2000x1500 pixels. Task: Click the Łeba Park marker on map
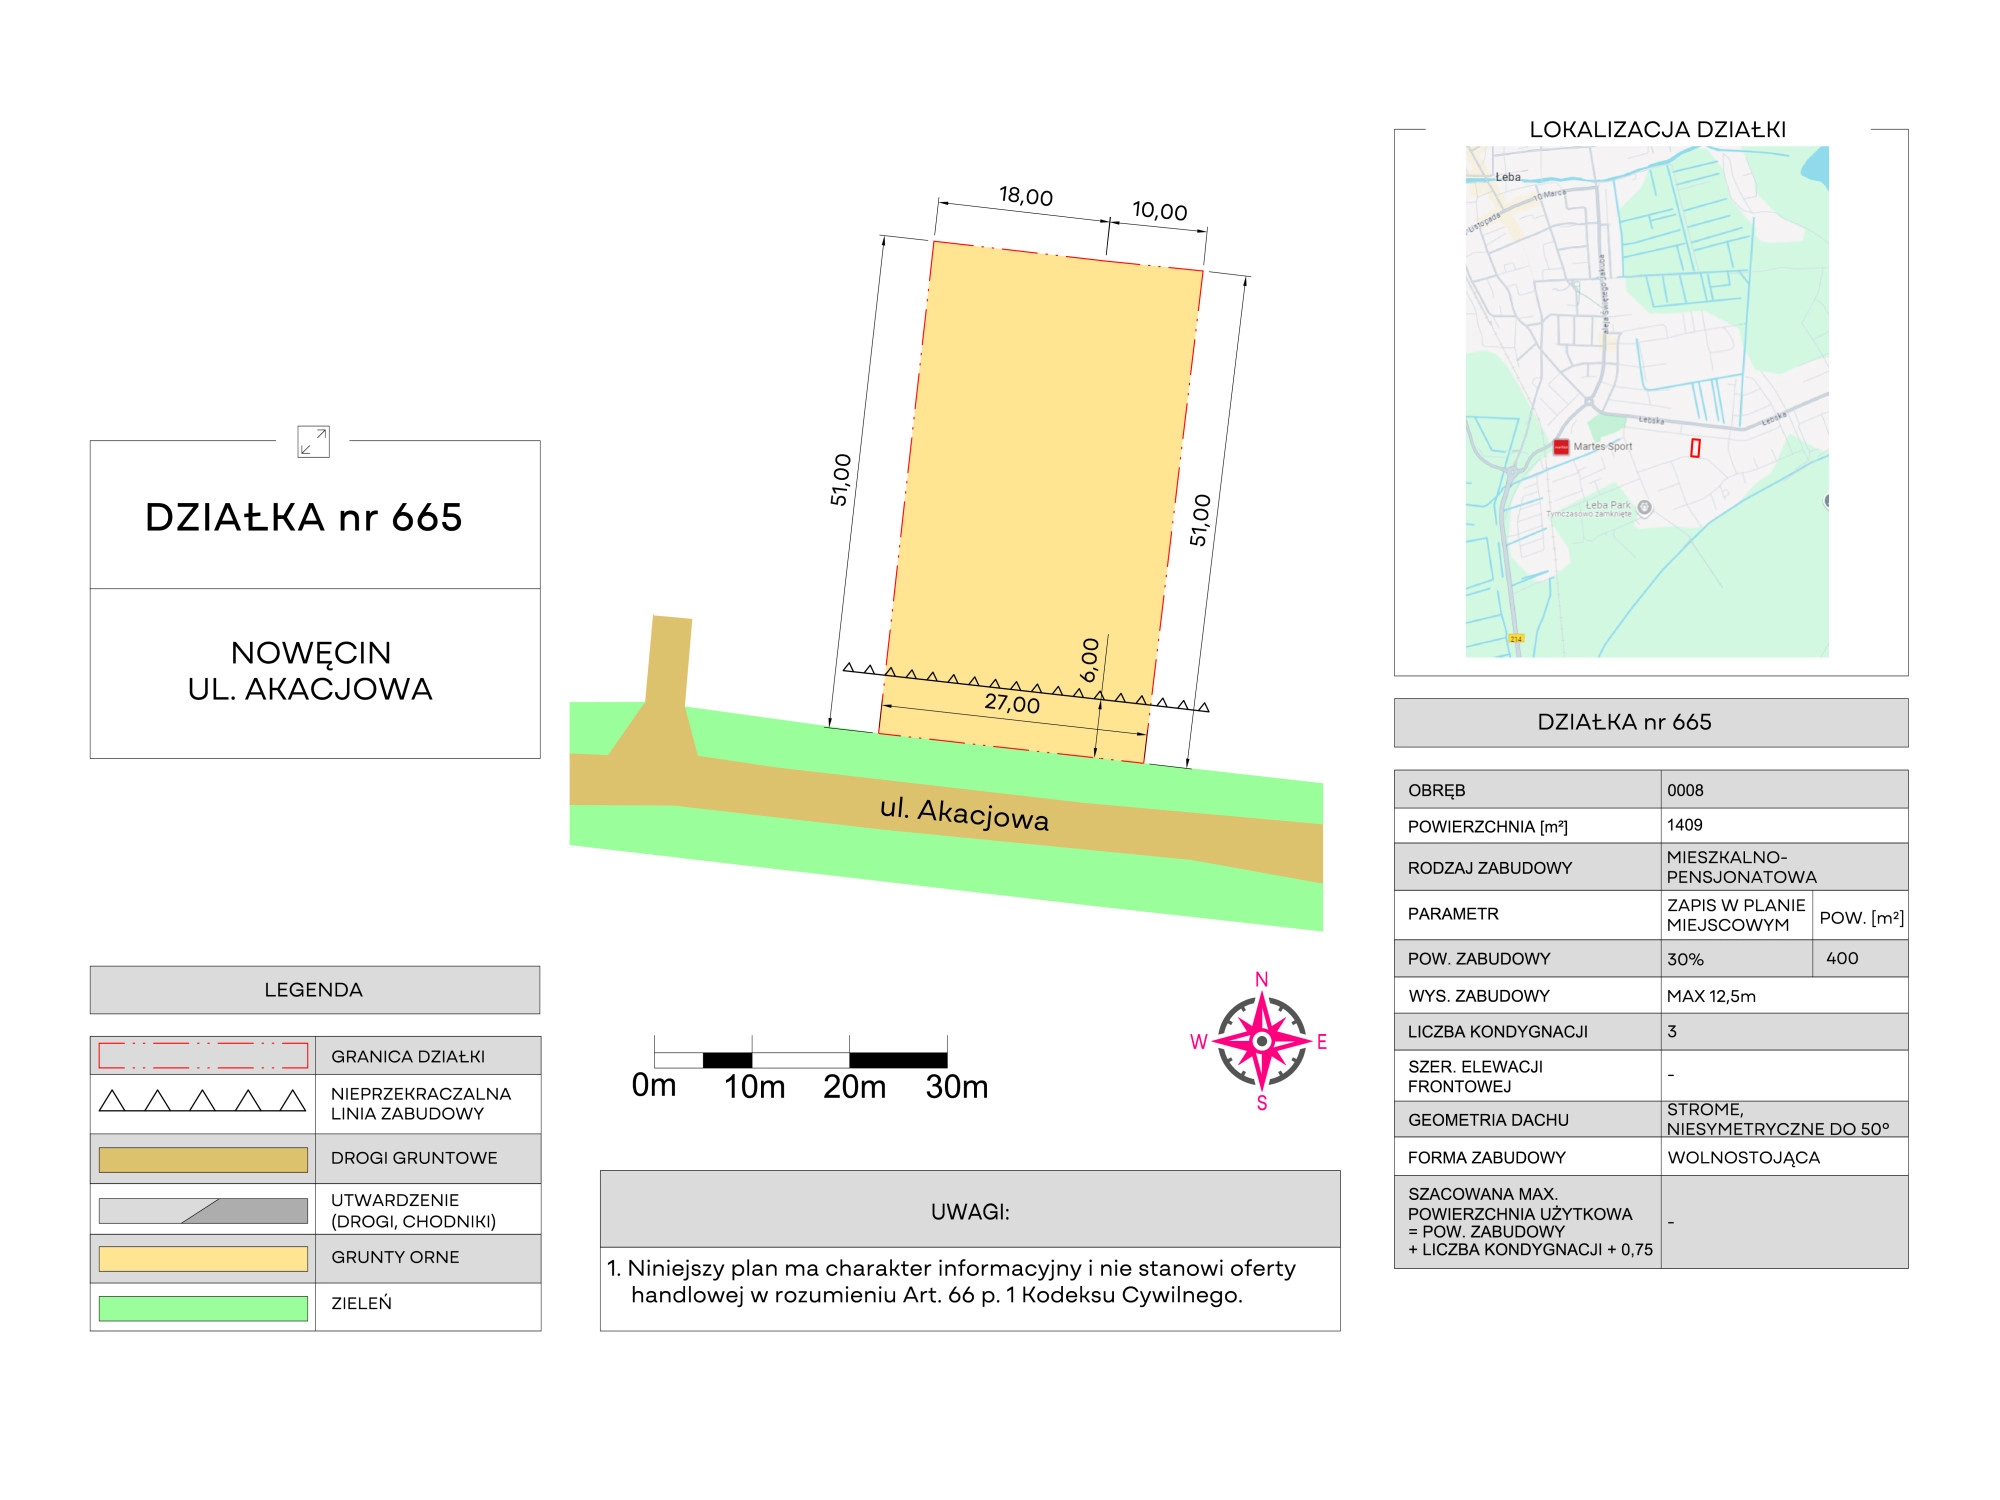pyautogui.click(x=1644, y=508)
